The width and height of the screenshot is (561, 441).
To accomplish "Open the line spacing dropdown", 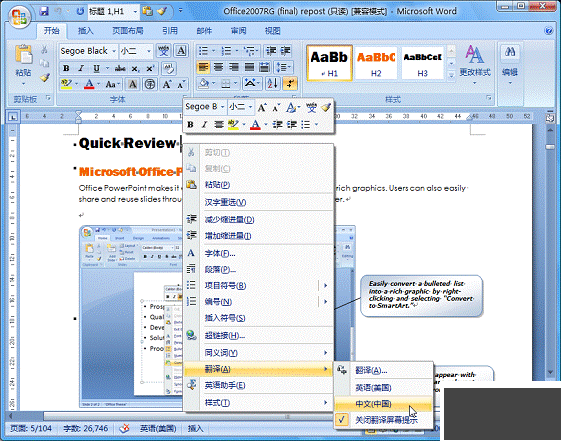I will (x=283, y=67).
